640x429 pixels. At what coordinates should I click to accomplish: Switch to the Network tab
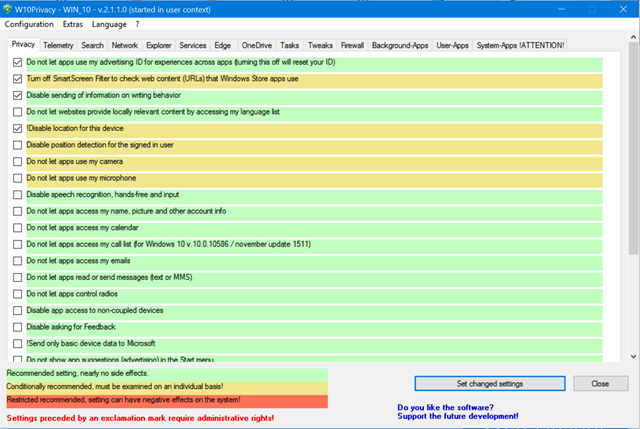tap(124, 45)
